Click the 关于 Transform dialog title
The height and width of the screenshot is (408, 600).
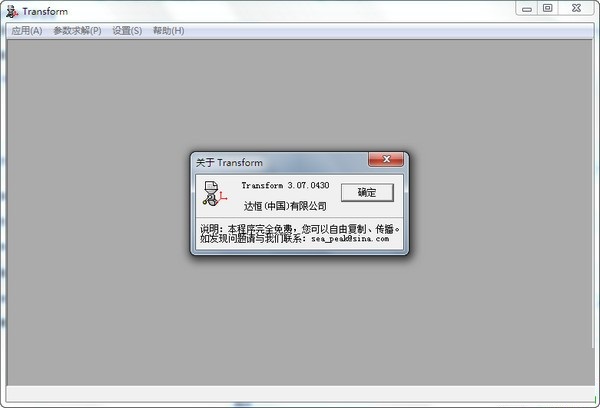click(229, 163)
